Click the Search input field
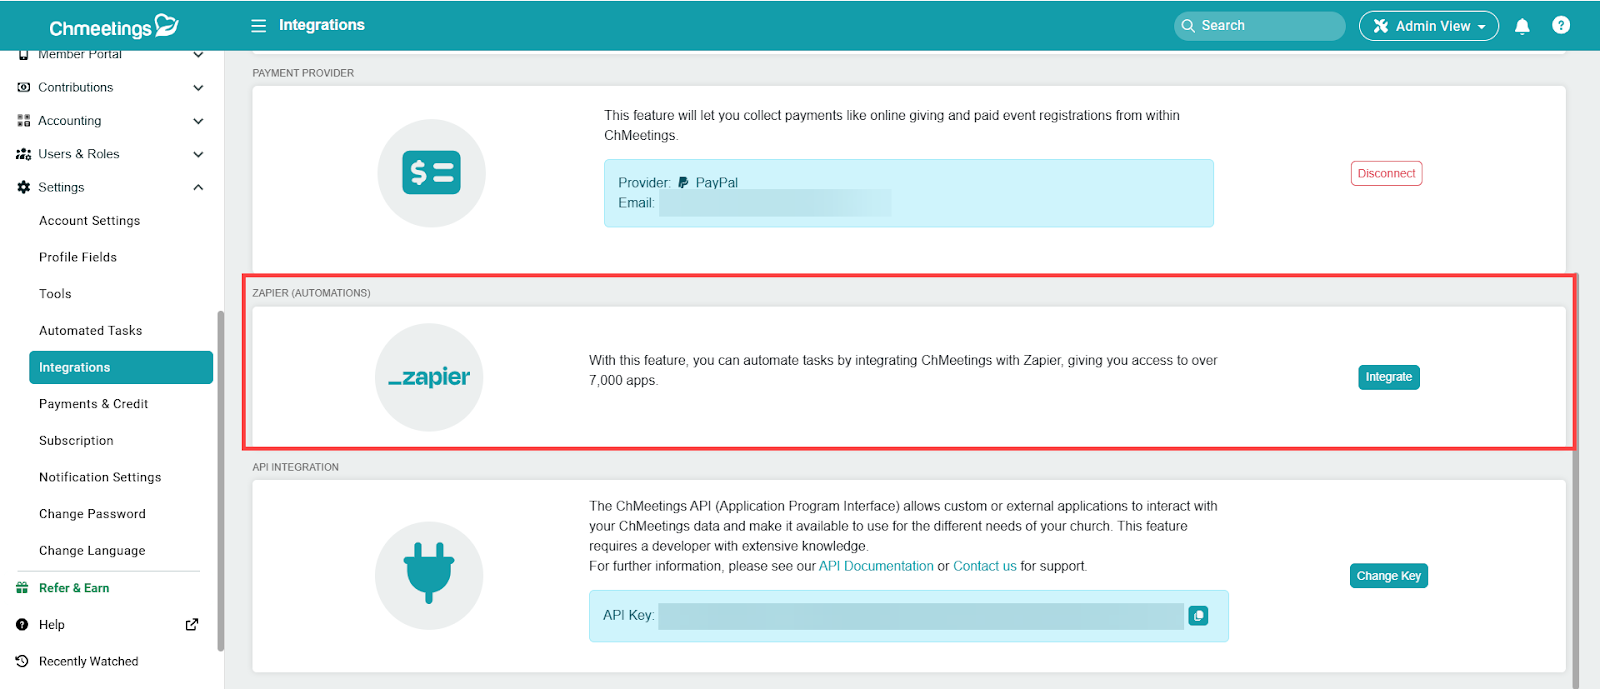Viewport: 1600px width, 689px height. (x=1260, y=26)
